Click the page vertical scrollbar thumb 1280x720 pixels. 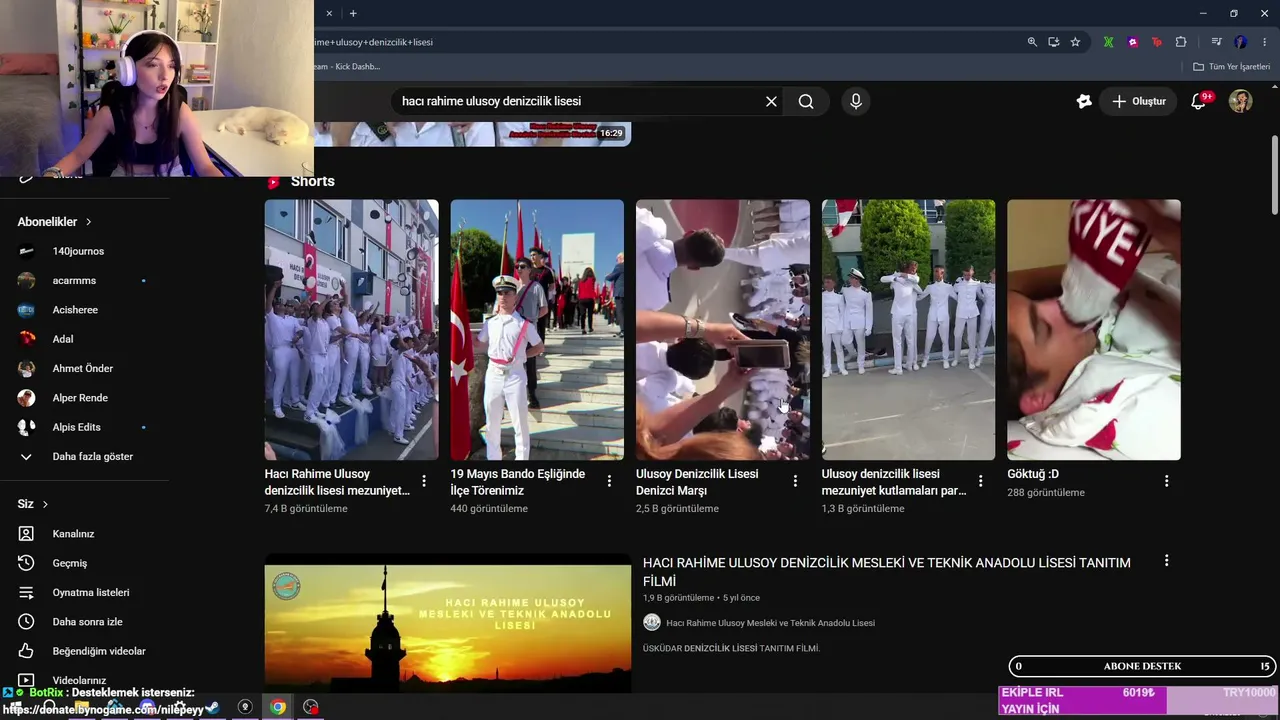click(x=1274, y=173)
